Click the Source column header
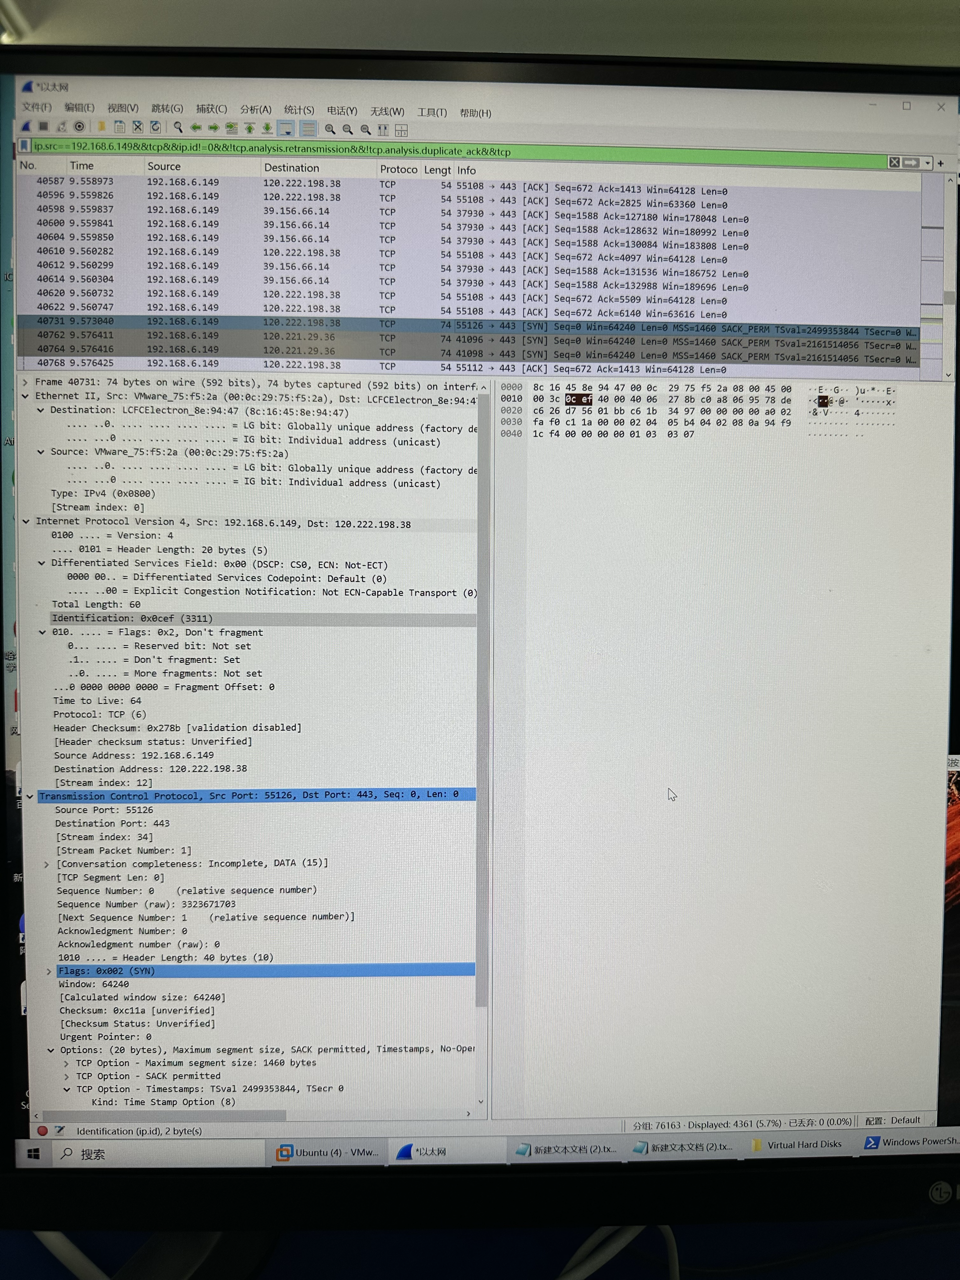Screen dimensions: 960x1280 point(164,167)
